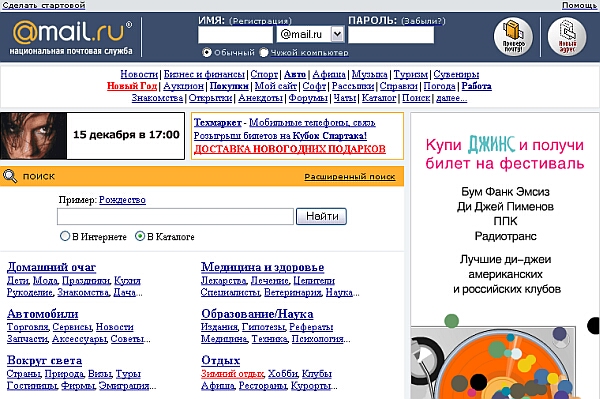Open the Рефераты subcategory
Image resolution: width=600 pixels, height=399 pixels.
(311, 327)
